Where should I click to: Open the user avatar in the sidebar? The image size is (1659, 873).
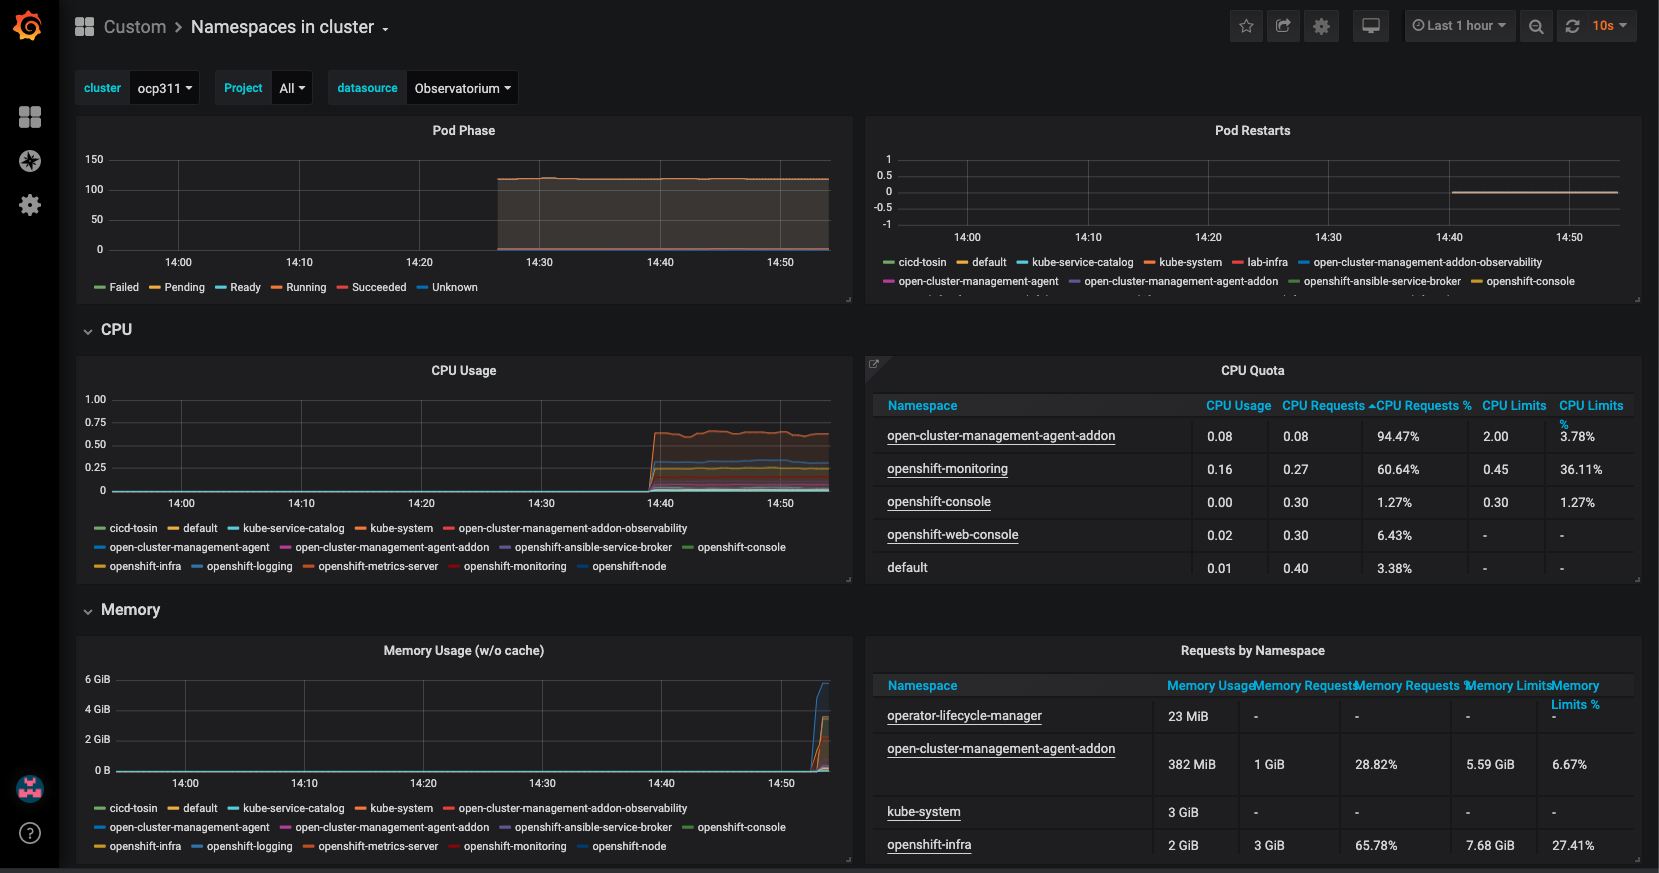[30, 789]
